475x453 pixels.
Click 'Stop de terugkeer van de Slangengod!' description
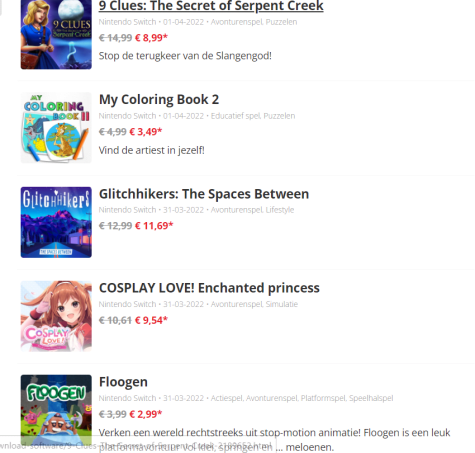185,56
